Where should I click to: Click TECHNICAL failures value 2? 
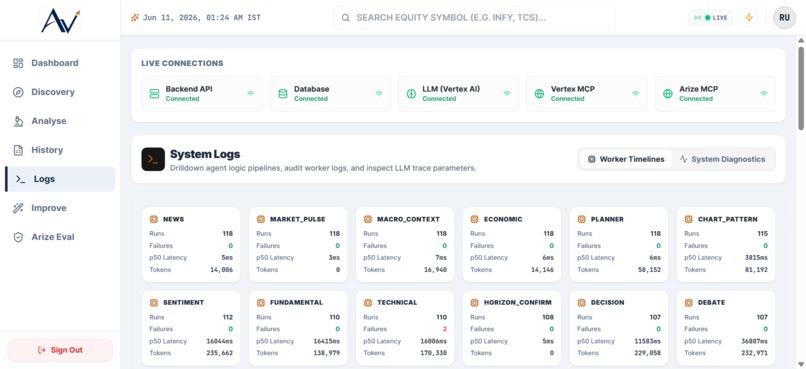coord(445,329)
